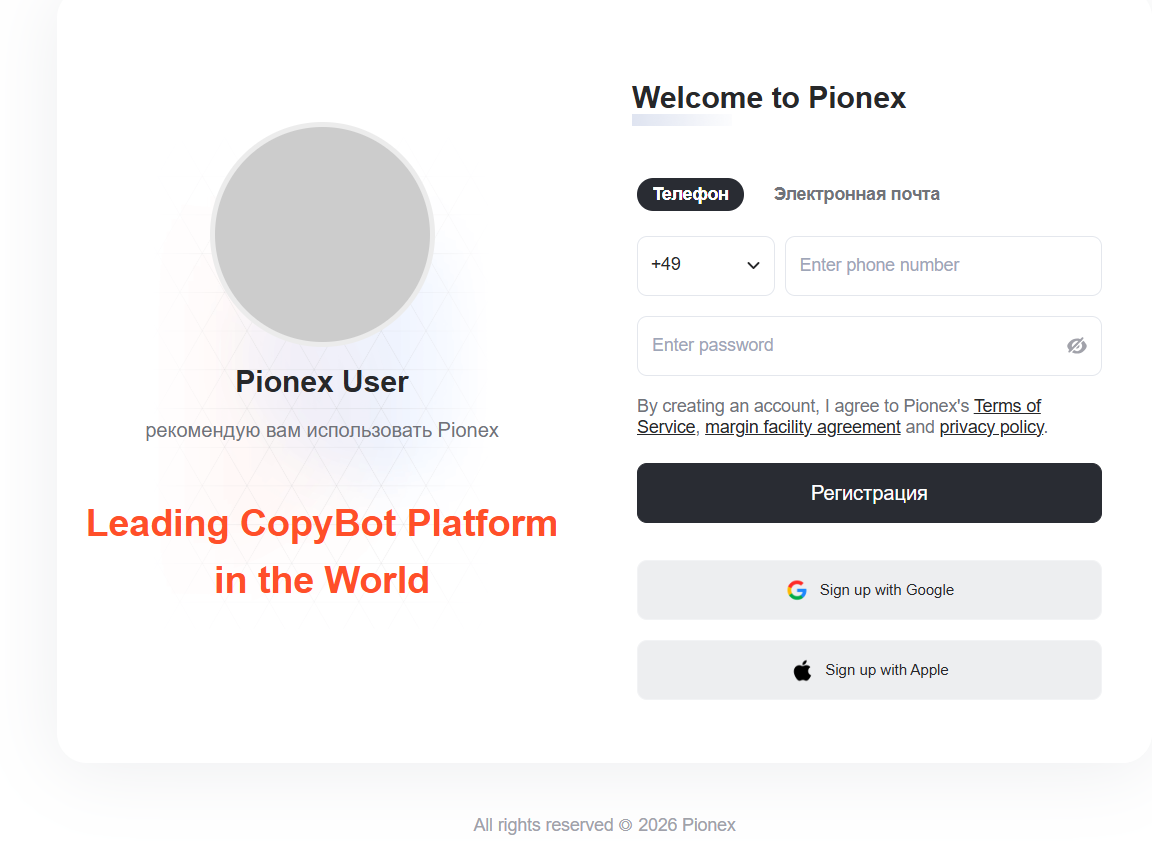The height and width of the screenshot is (853, 1152).
Task: Switch to the Электронная почта tab
Action: tap(856, 194)
